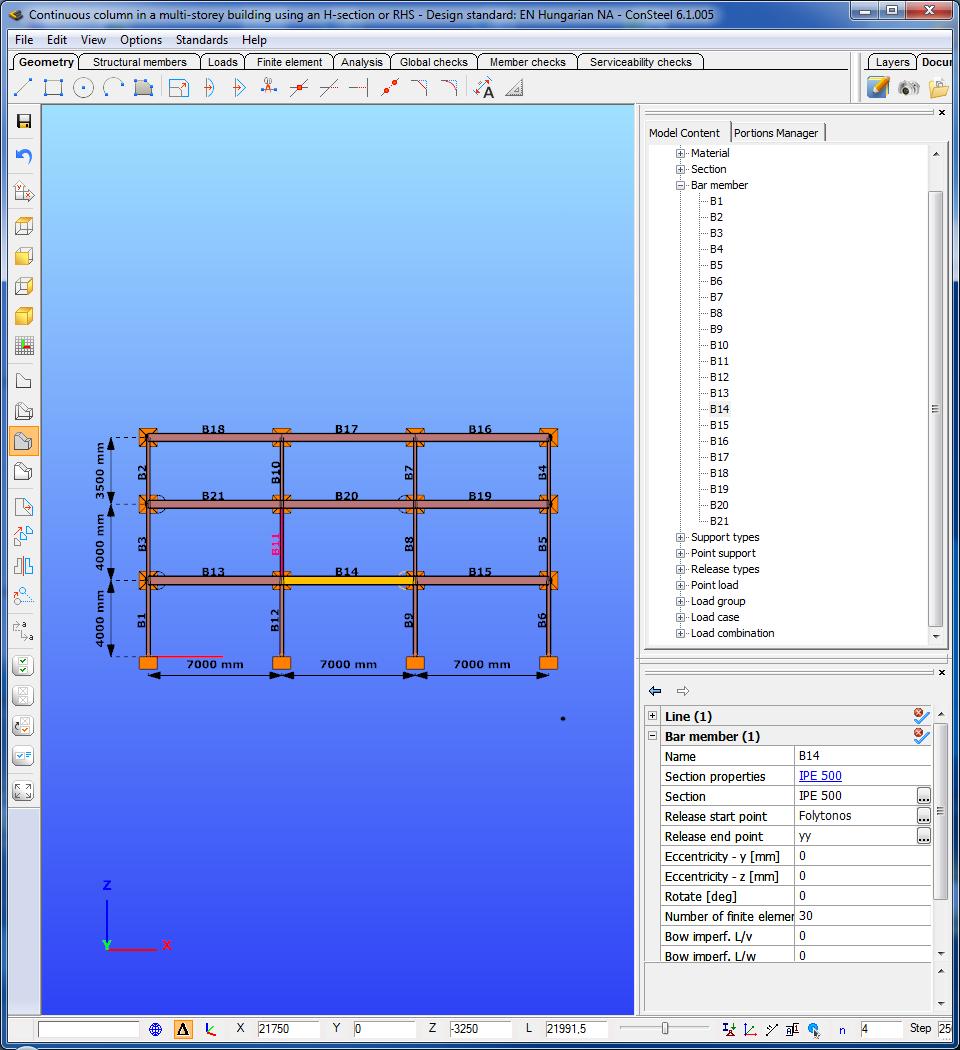
Task: Click the snap settings icon before n field
Action: 814,1029
